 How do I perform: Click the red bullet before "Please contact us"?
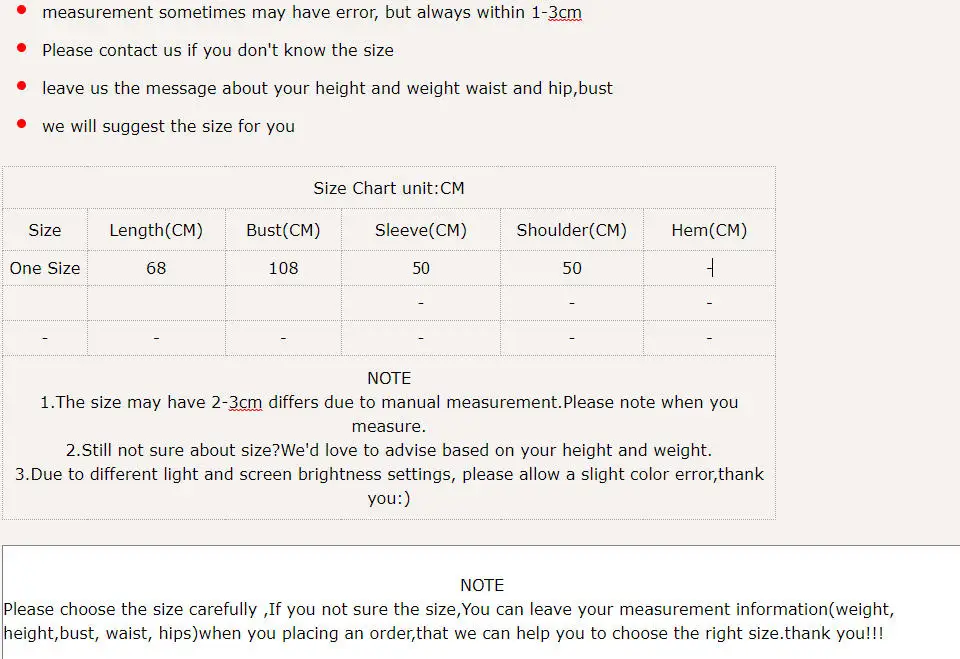click(x=21, y=48)
